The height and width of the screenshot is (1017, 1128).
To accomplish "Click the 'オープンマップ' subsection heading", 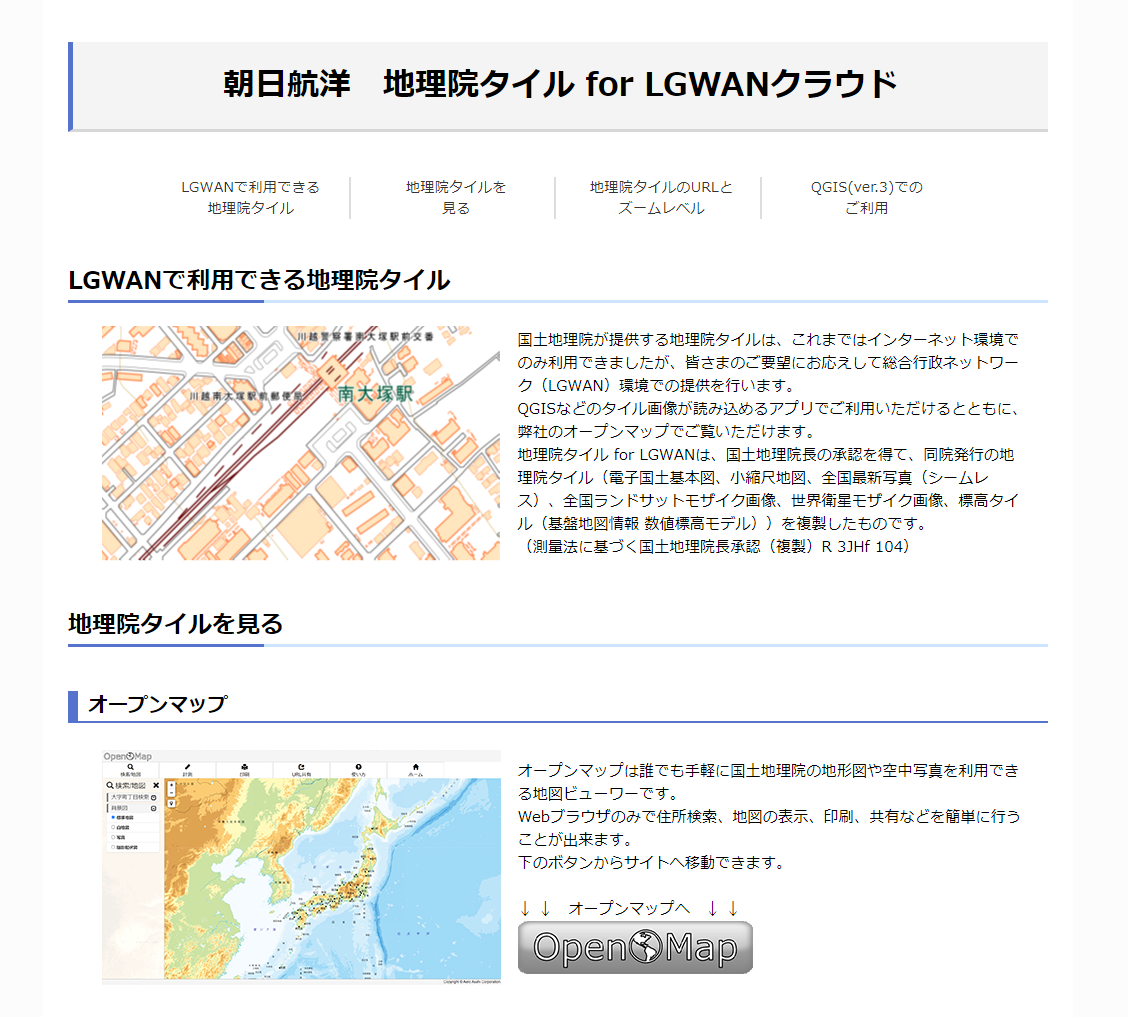I will (x=158, y=704).
